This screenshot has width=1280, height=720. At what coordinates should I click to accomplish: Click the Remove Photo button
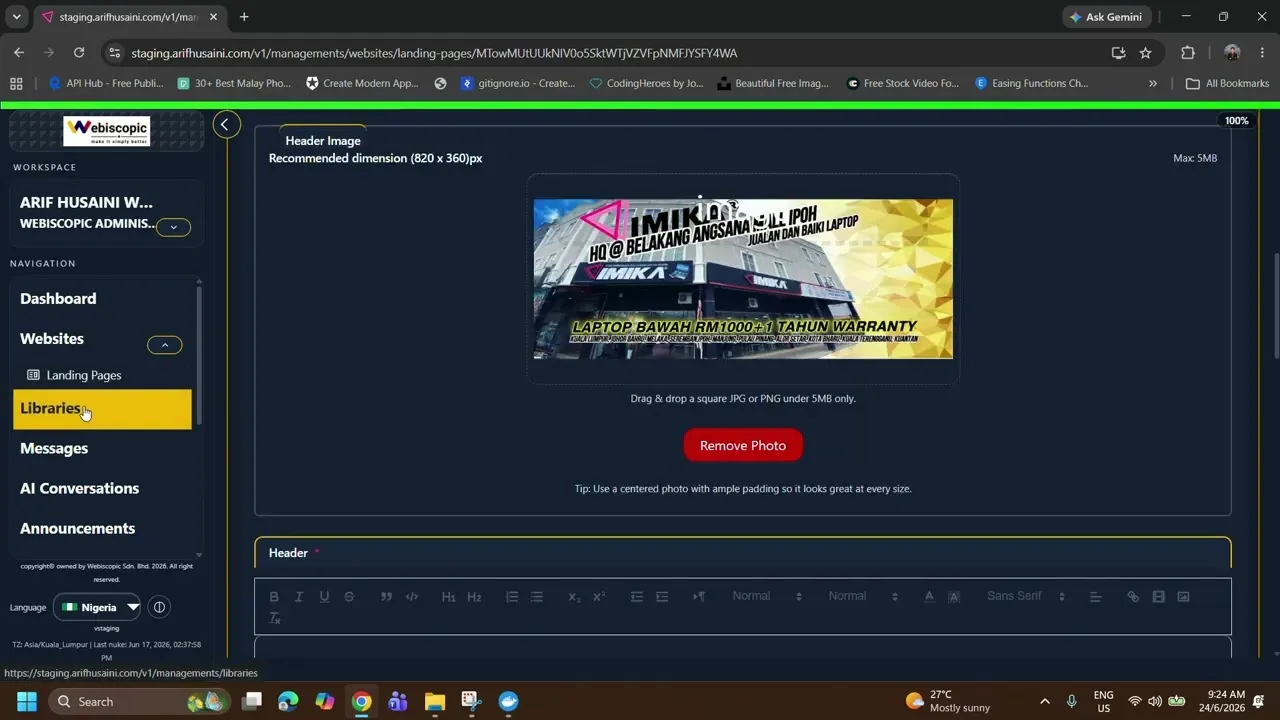pos(743,445)
